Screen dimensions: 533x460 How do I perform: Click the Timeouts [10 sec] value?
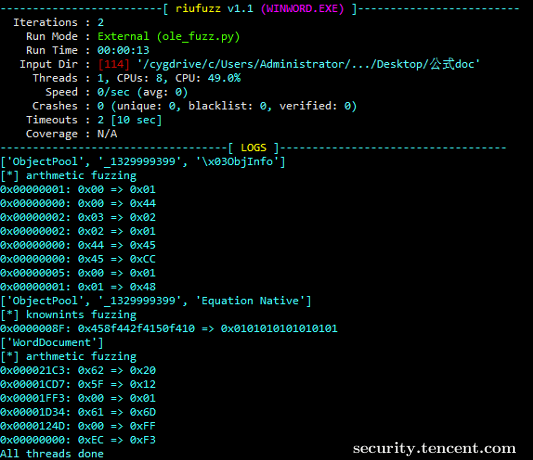point(130,120)
